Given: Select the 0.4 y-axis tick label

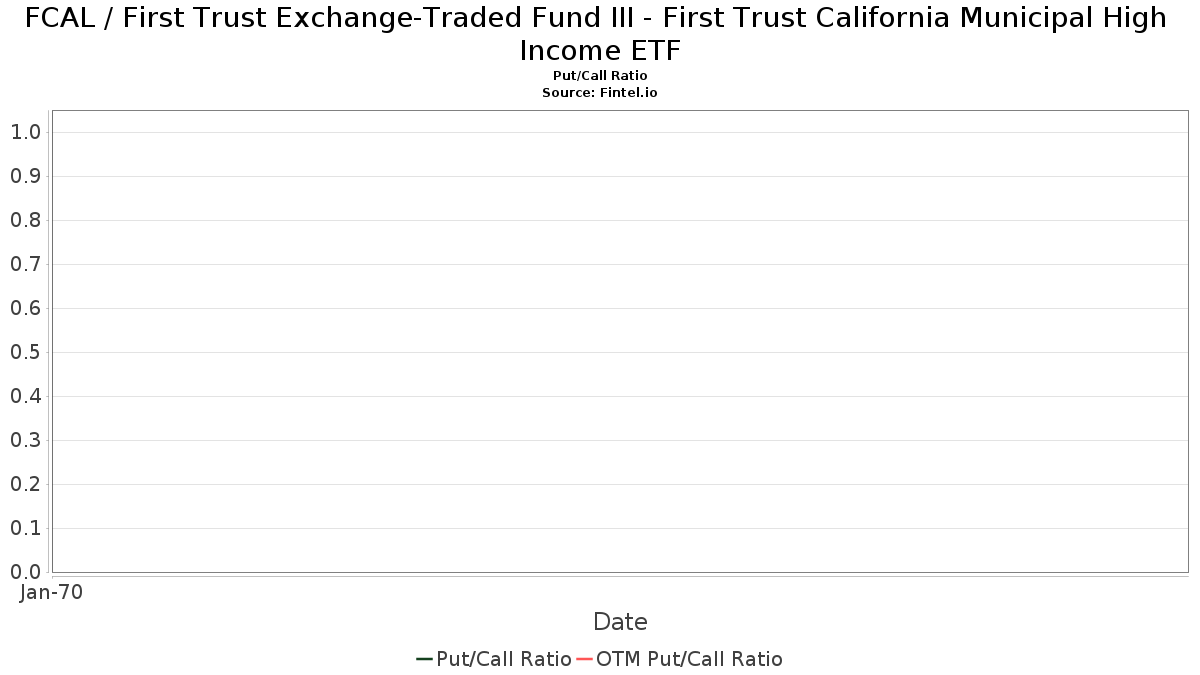Looking at the screenshot, I should click(25, 396).
